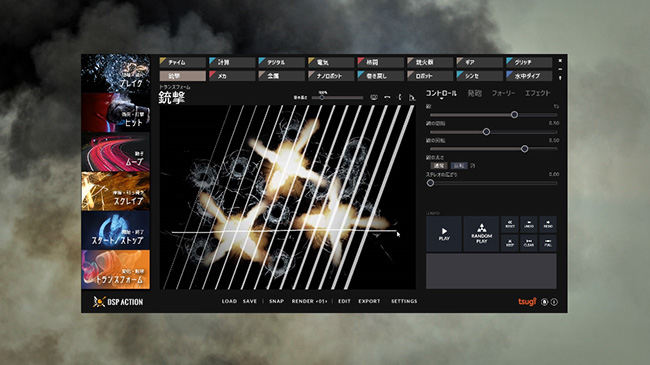
Task: Select the dark toggle option next to 通常
Action: point(459,165)
